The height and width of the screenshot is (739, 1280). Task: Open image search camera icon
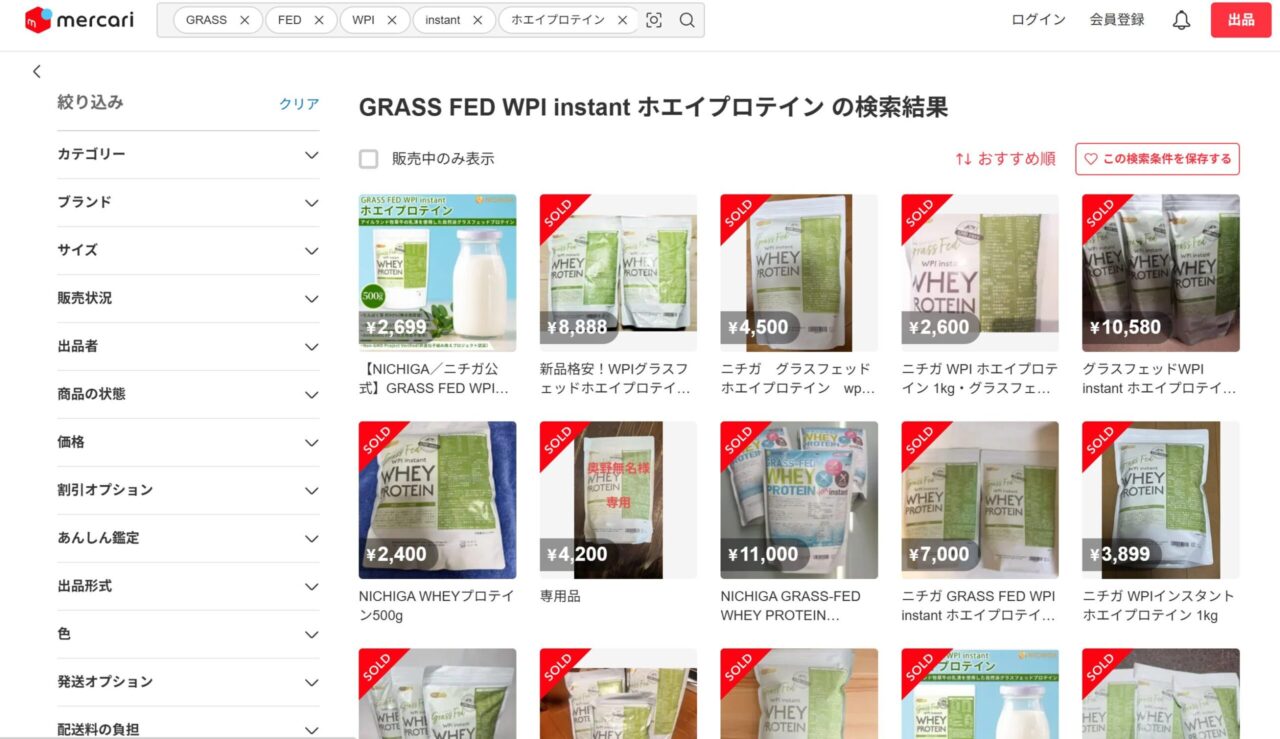[654, 20]
